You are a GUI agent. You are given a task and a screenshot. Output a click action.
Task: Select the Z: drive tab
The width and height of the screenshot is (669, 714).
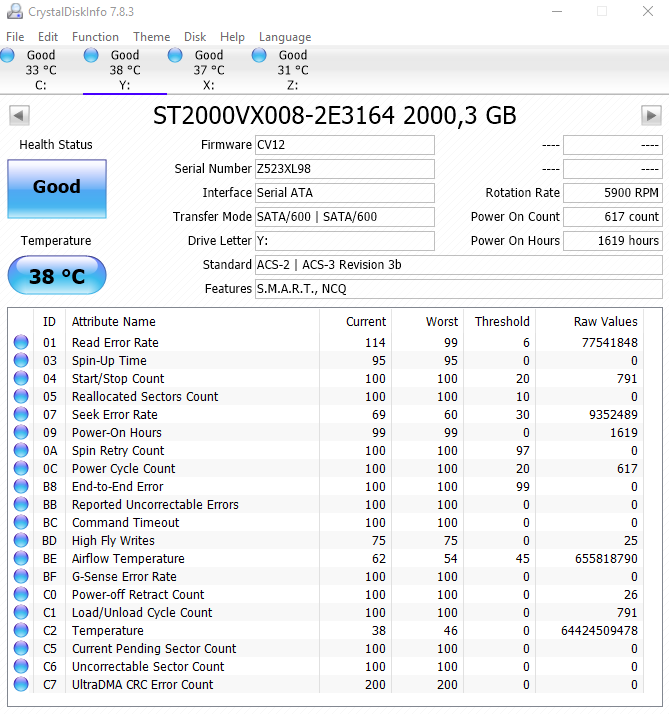coord(292,70)
